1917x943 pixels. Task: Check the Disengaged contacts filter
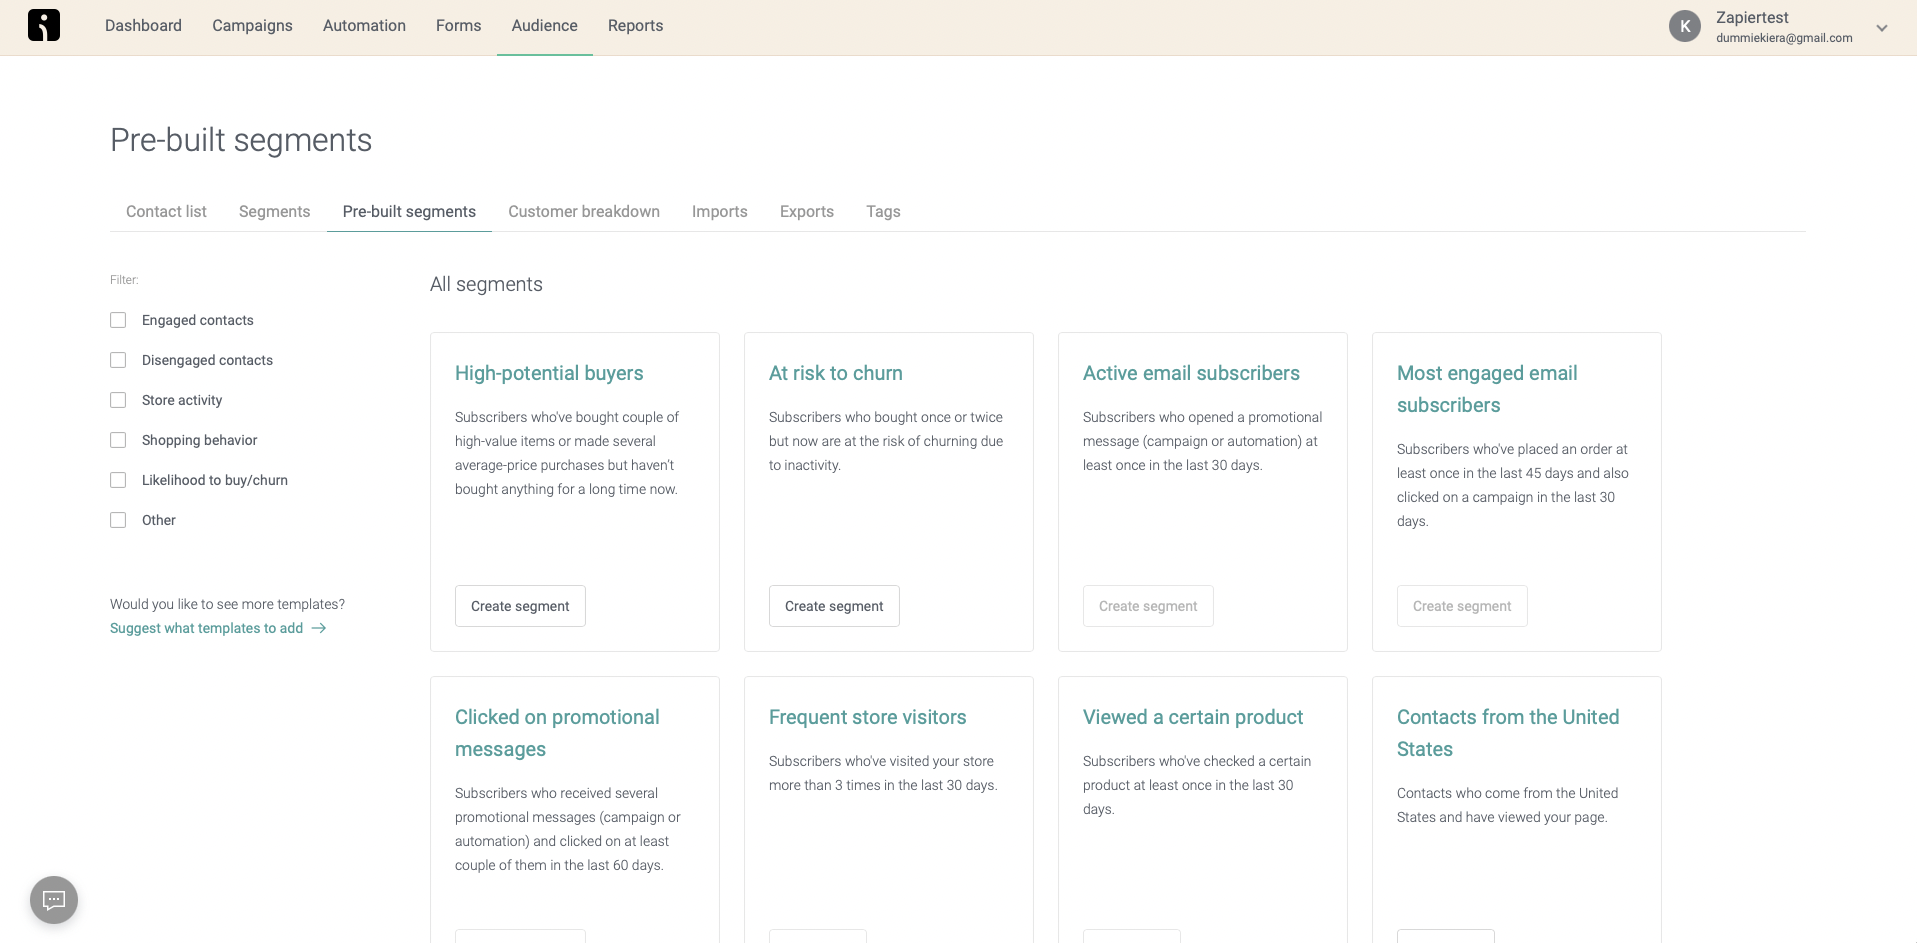coord(118,360)
